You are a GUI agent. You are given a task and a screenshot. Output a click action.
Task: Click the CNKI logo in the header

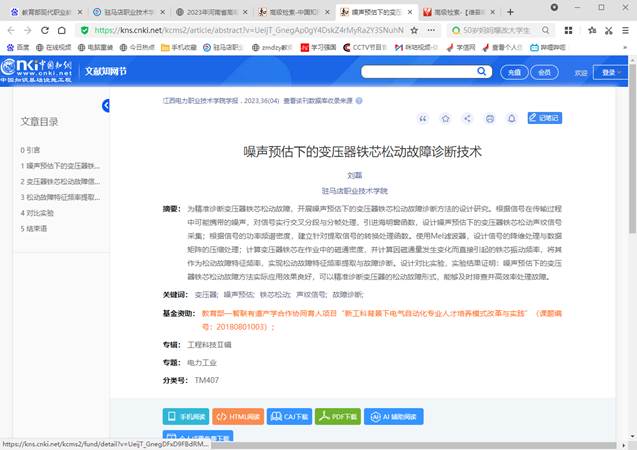point(36,71)
